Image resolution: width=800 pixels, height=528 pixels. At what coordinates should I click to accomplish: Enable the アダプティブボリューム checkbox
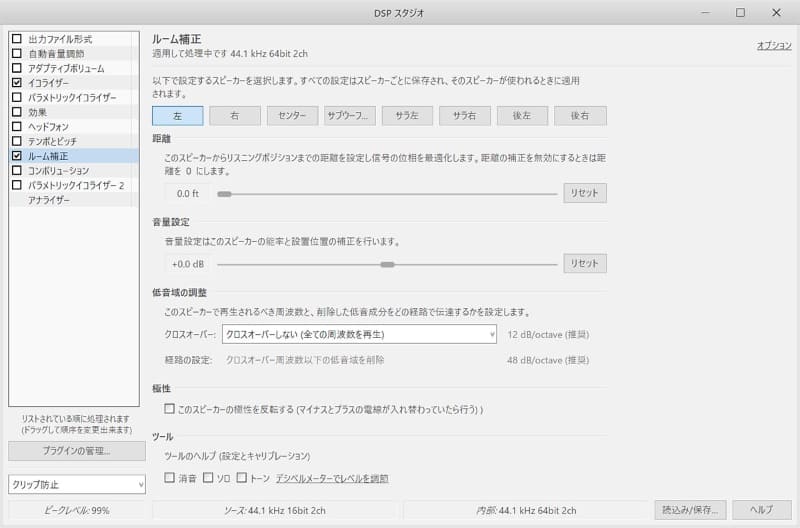(17, 68)
